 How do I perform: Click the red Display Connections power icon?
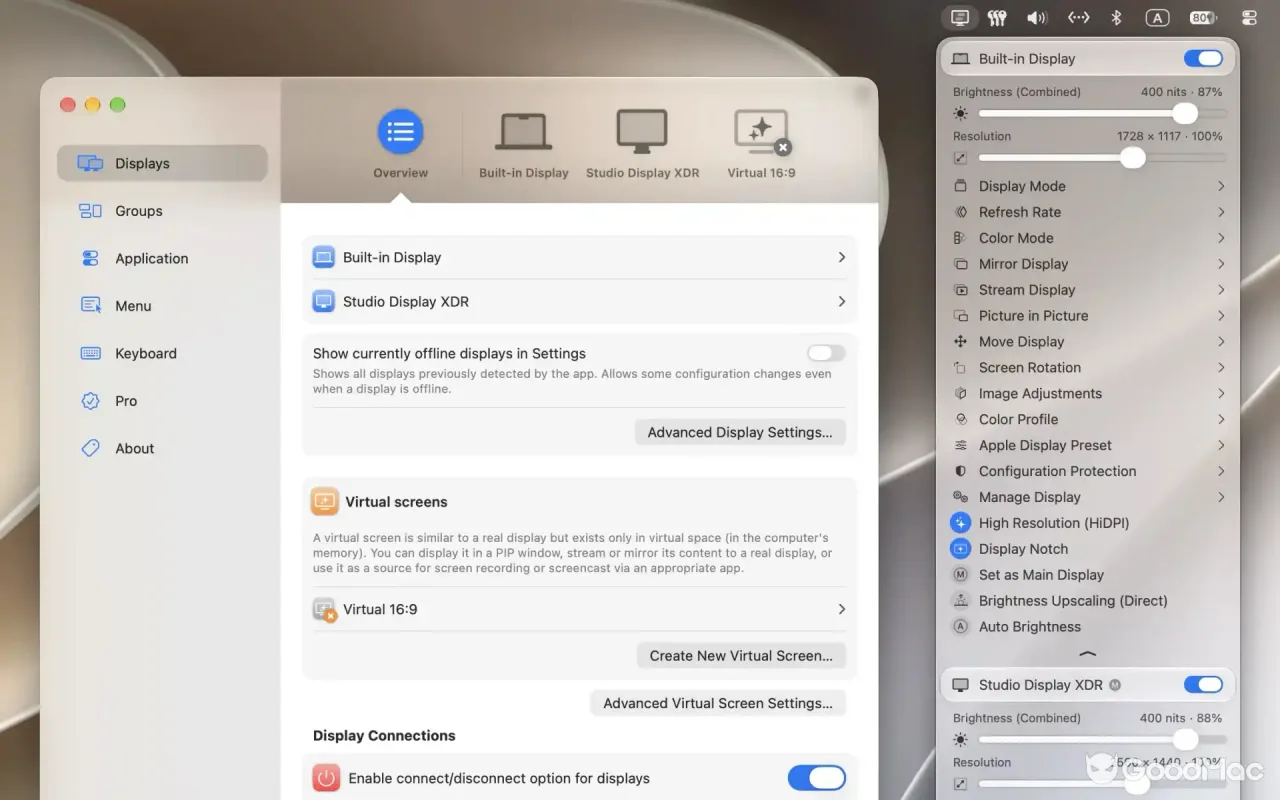[326, 778]
